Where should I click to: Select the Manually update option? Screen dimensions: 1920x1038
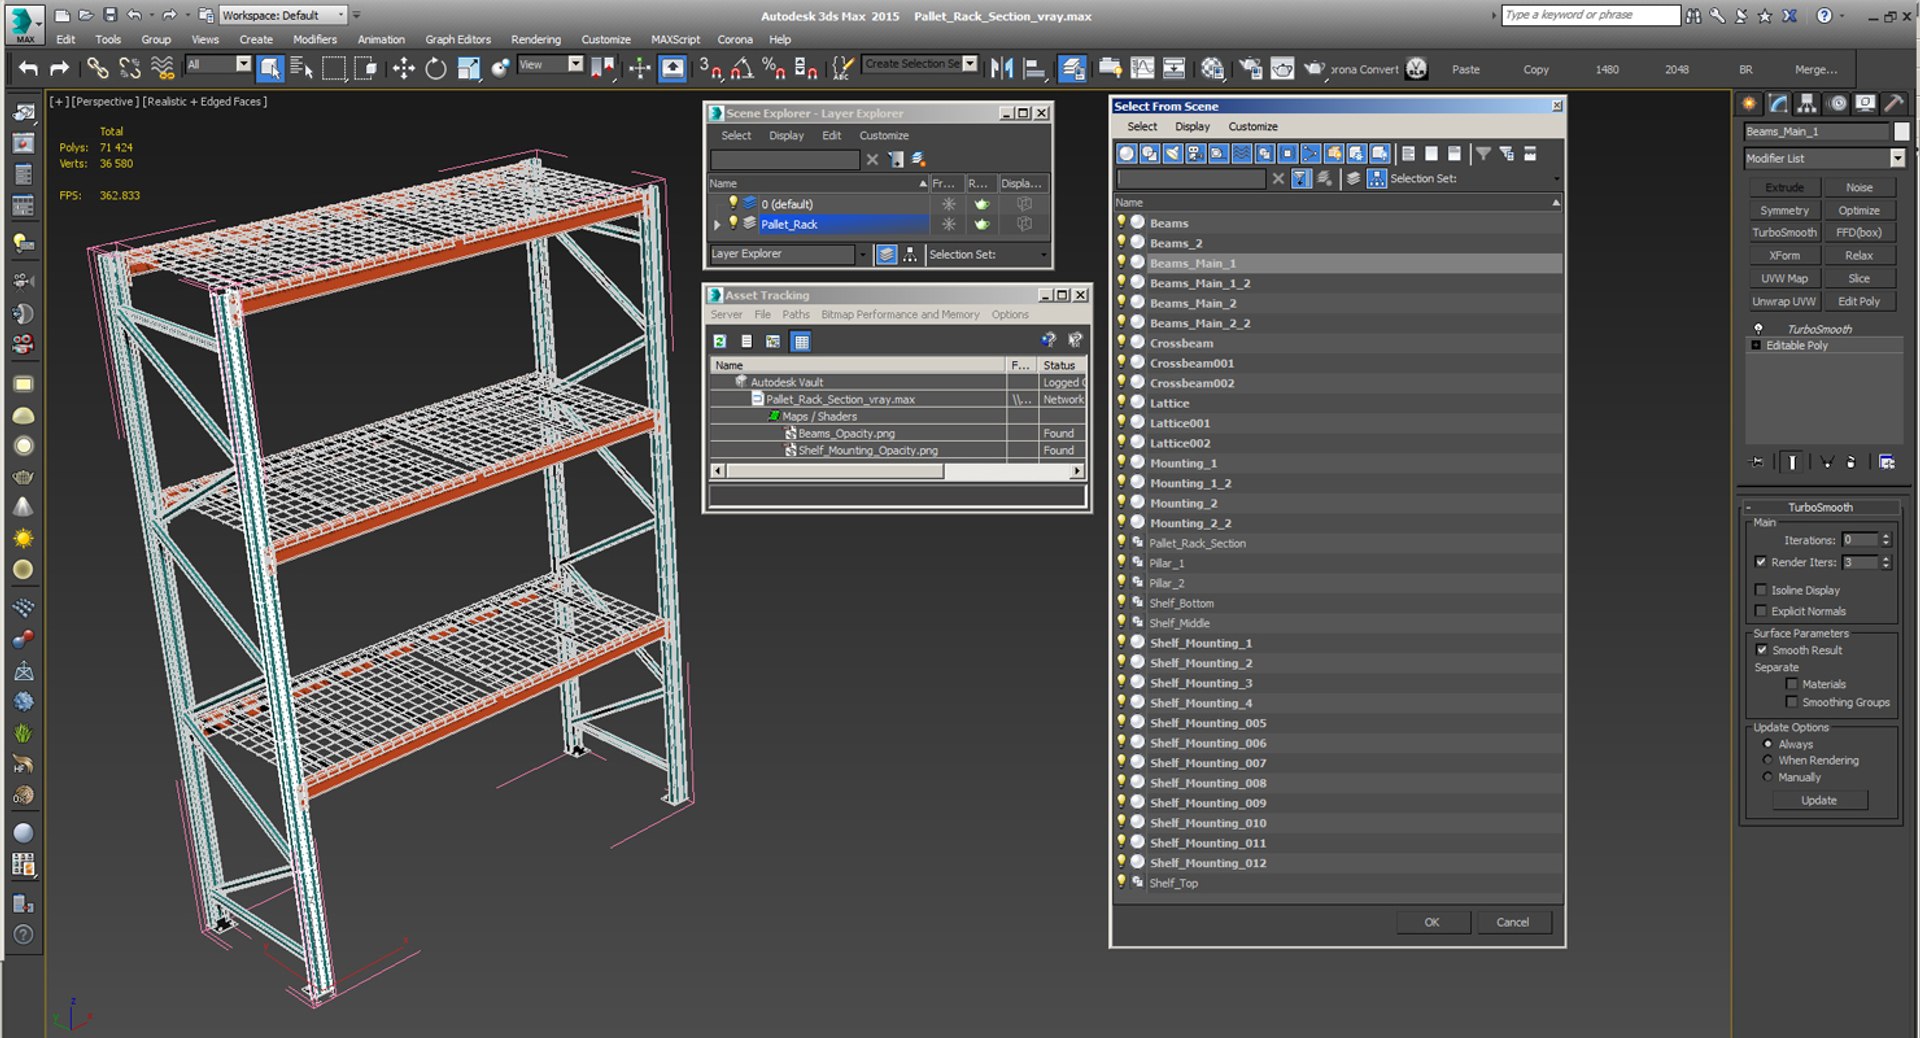1768,777
